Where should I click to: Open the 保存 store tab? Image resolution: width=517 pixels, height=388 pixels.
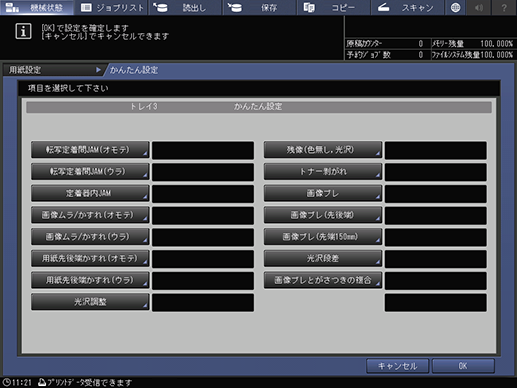259,7
